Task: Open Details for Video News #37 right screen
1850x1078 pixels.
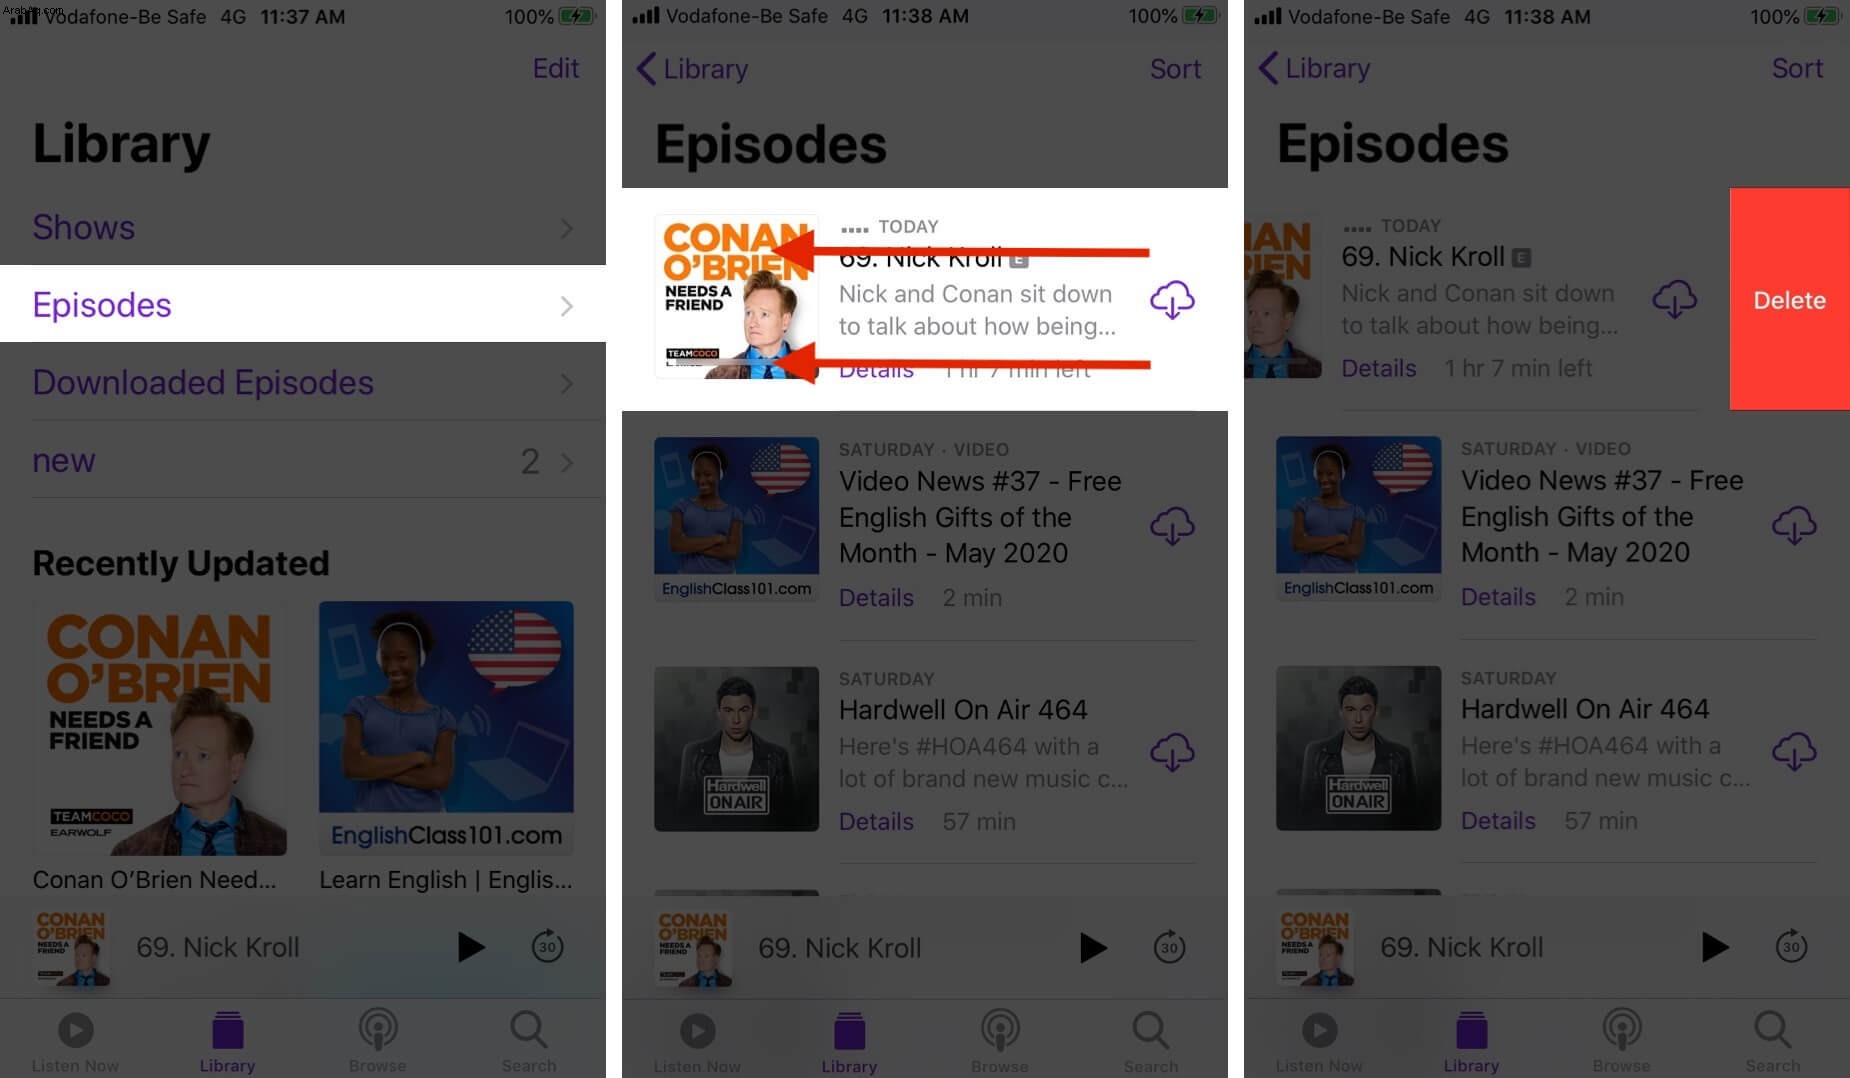Action: (x=1498, y=596)
